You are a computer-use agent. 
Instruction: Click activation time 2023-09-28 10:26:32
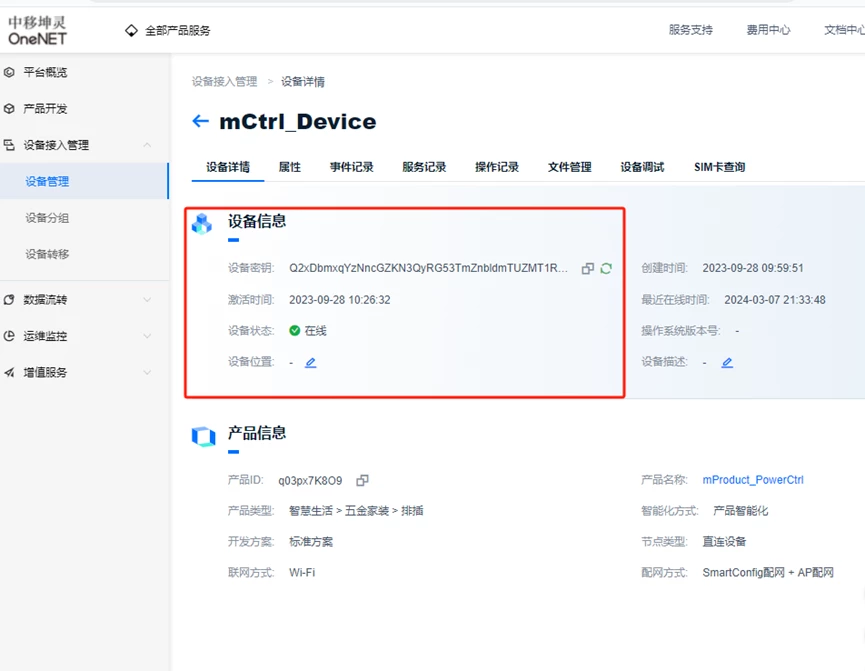[x=340, y=300]
